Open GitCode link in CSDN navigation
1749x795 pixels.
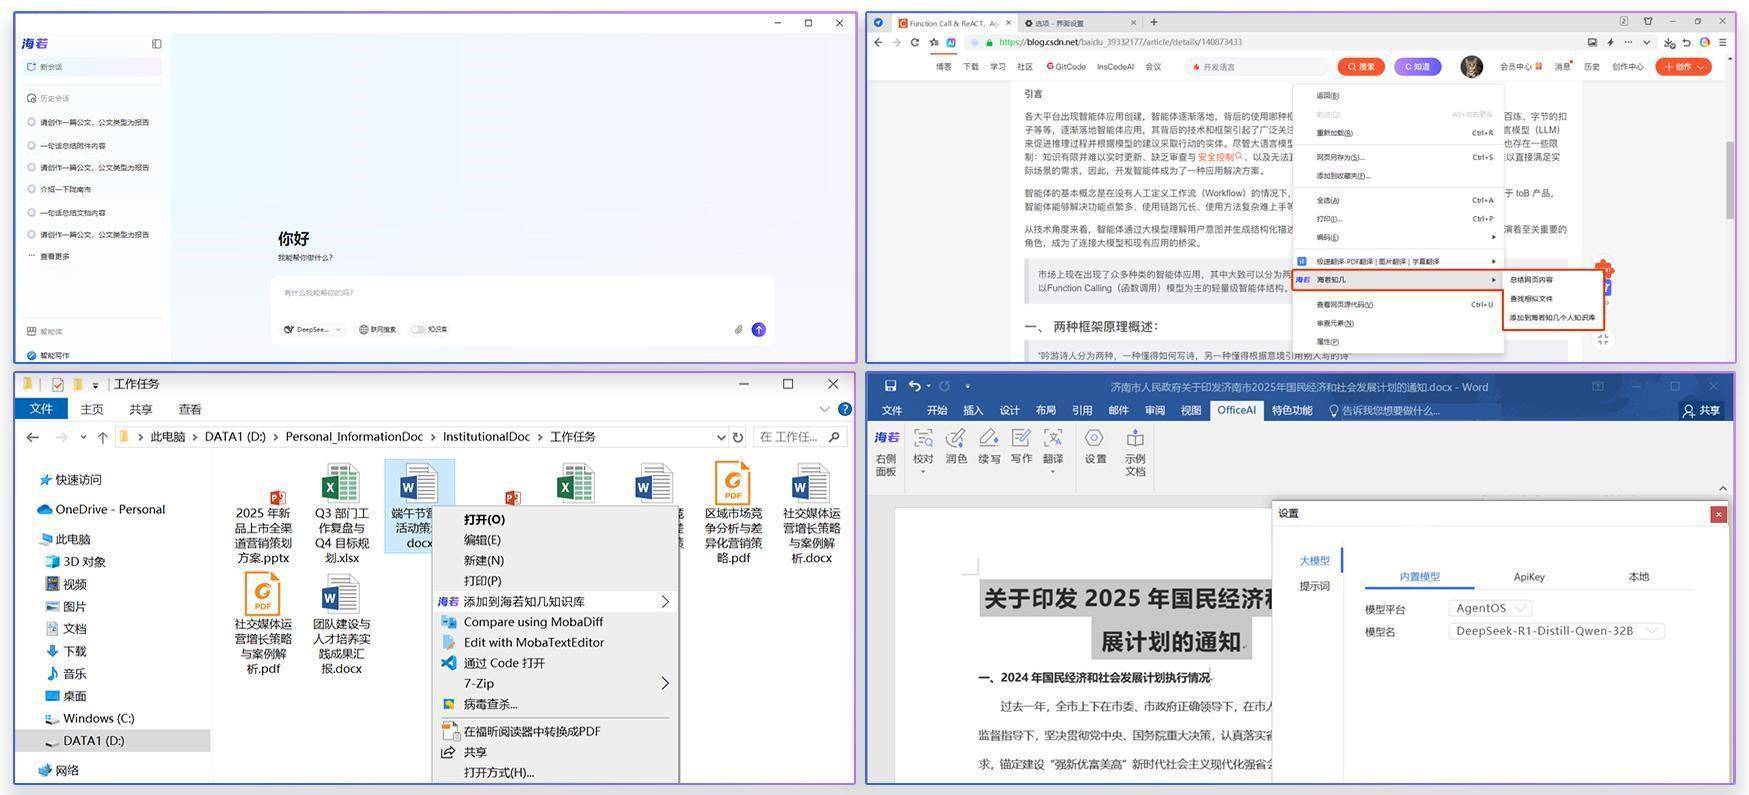1066,67
